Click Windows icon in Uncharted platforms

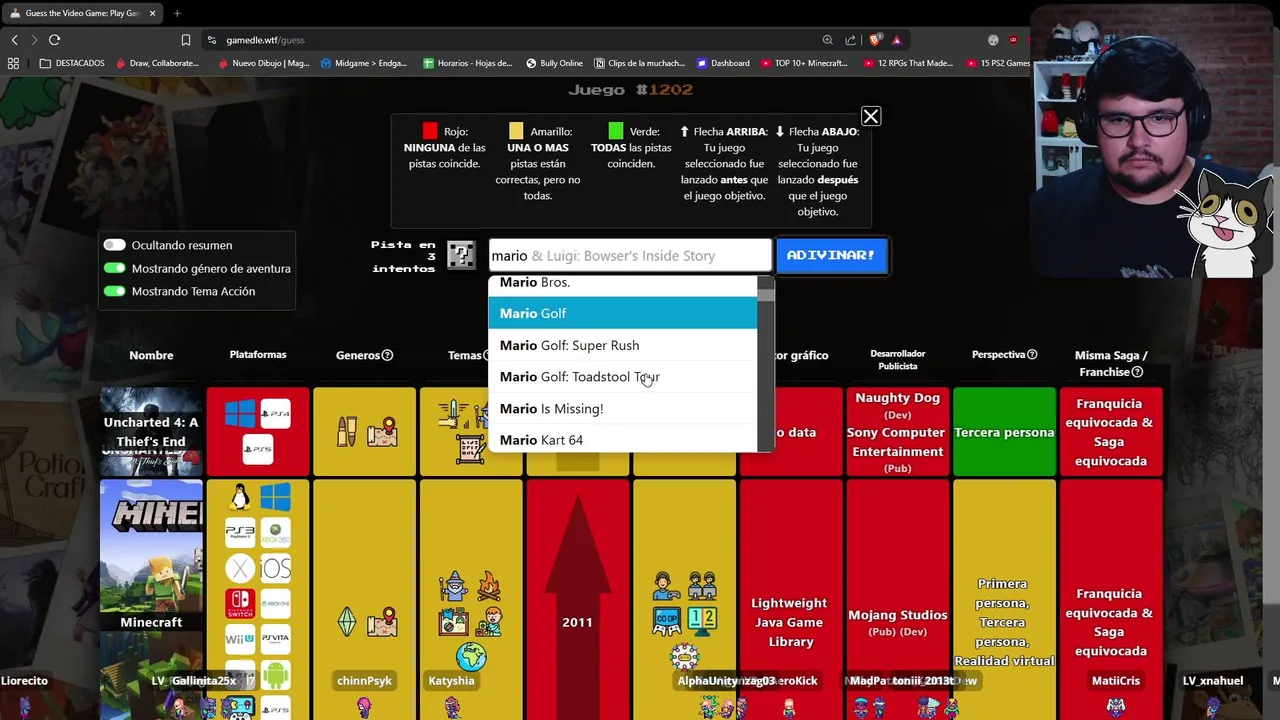(240, 414)
